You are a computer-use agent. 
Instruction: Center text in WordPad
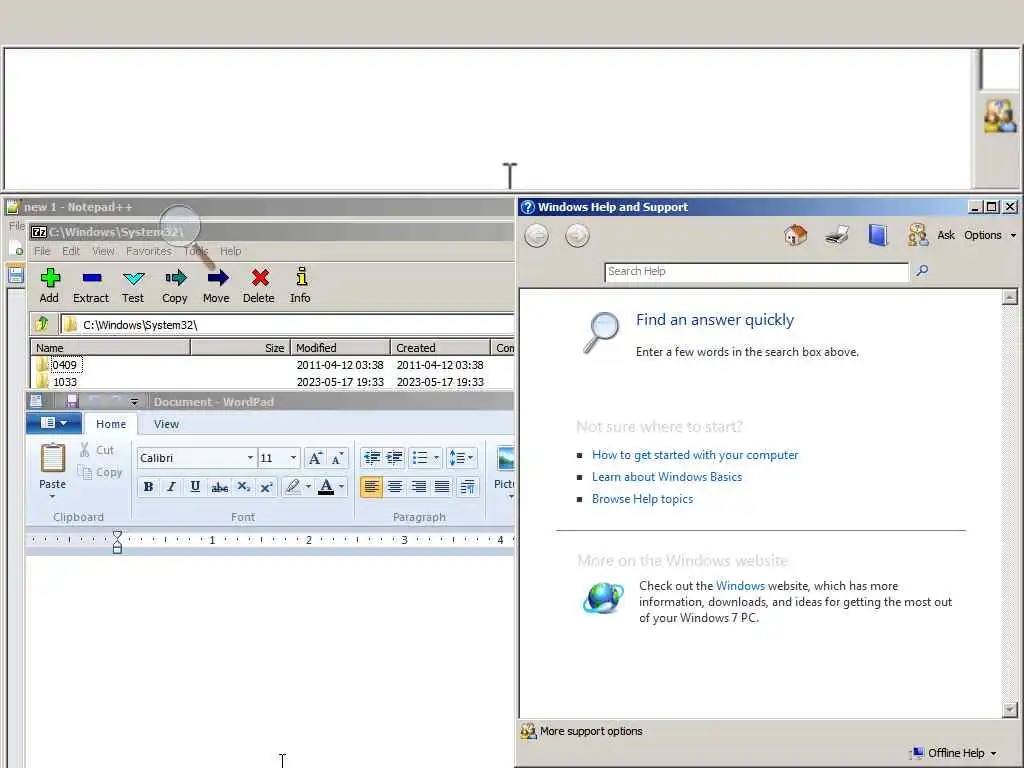394,487
